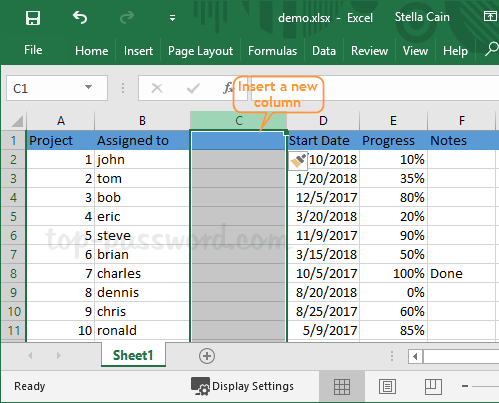Click the Tell Me search magnifier icon

click(492, 49)
